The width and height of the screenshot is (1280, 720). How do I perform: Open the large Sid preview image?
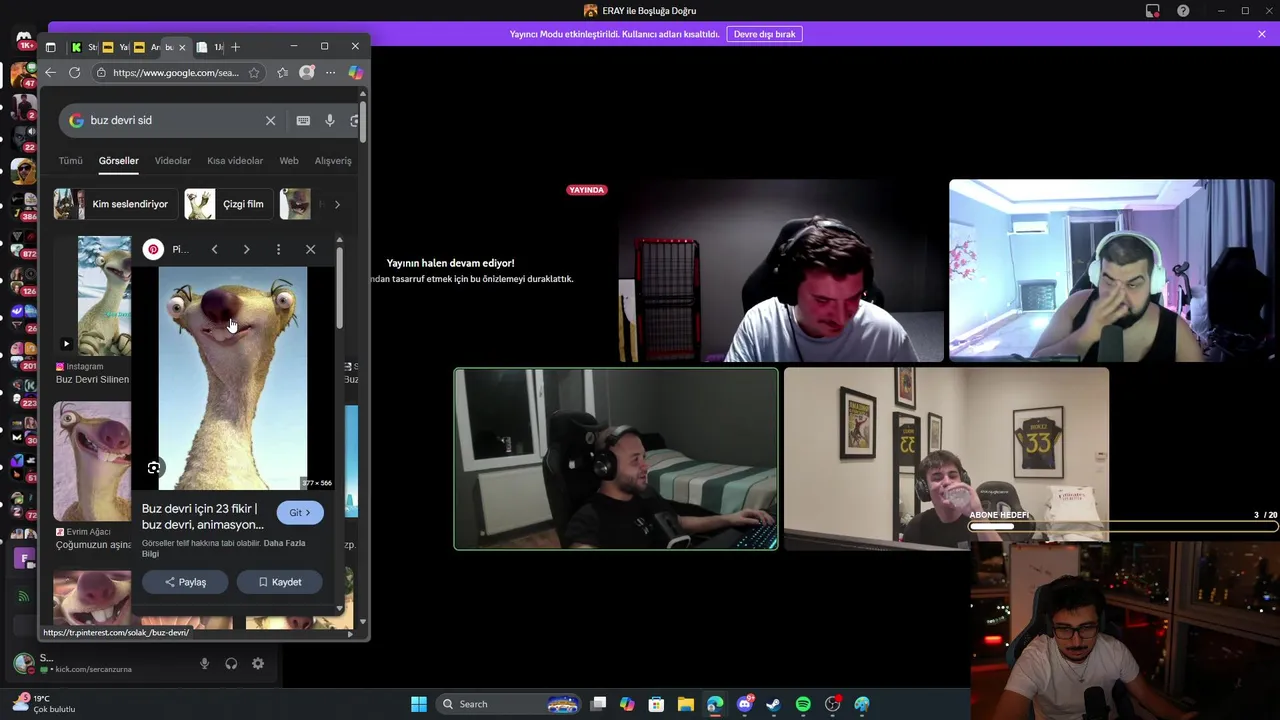click(x=233, y=378)
